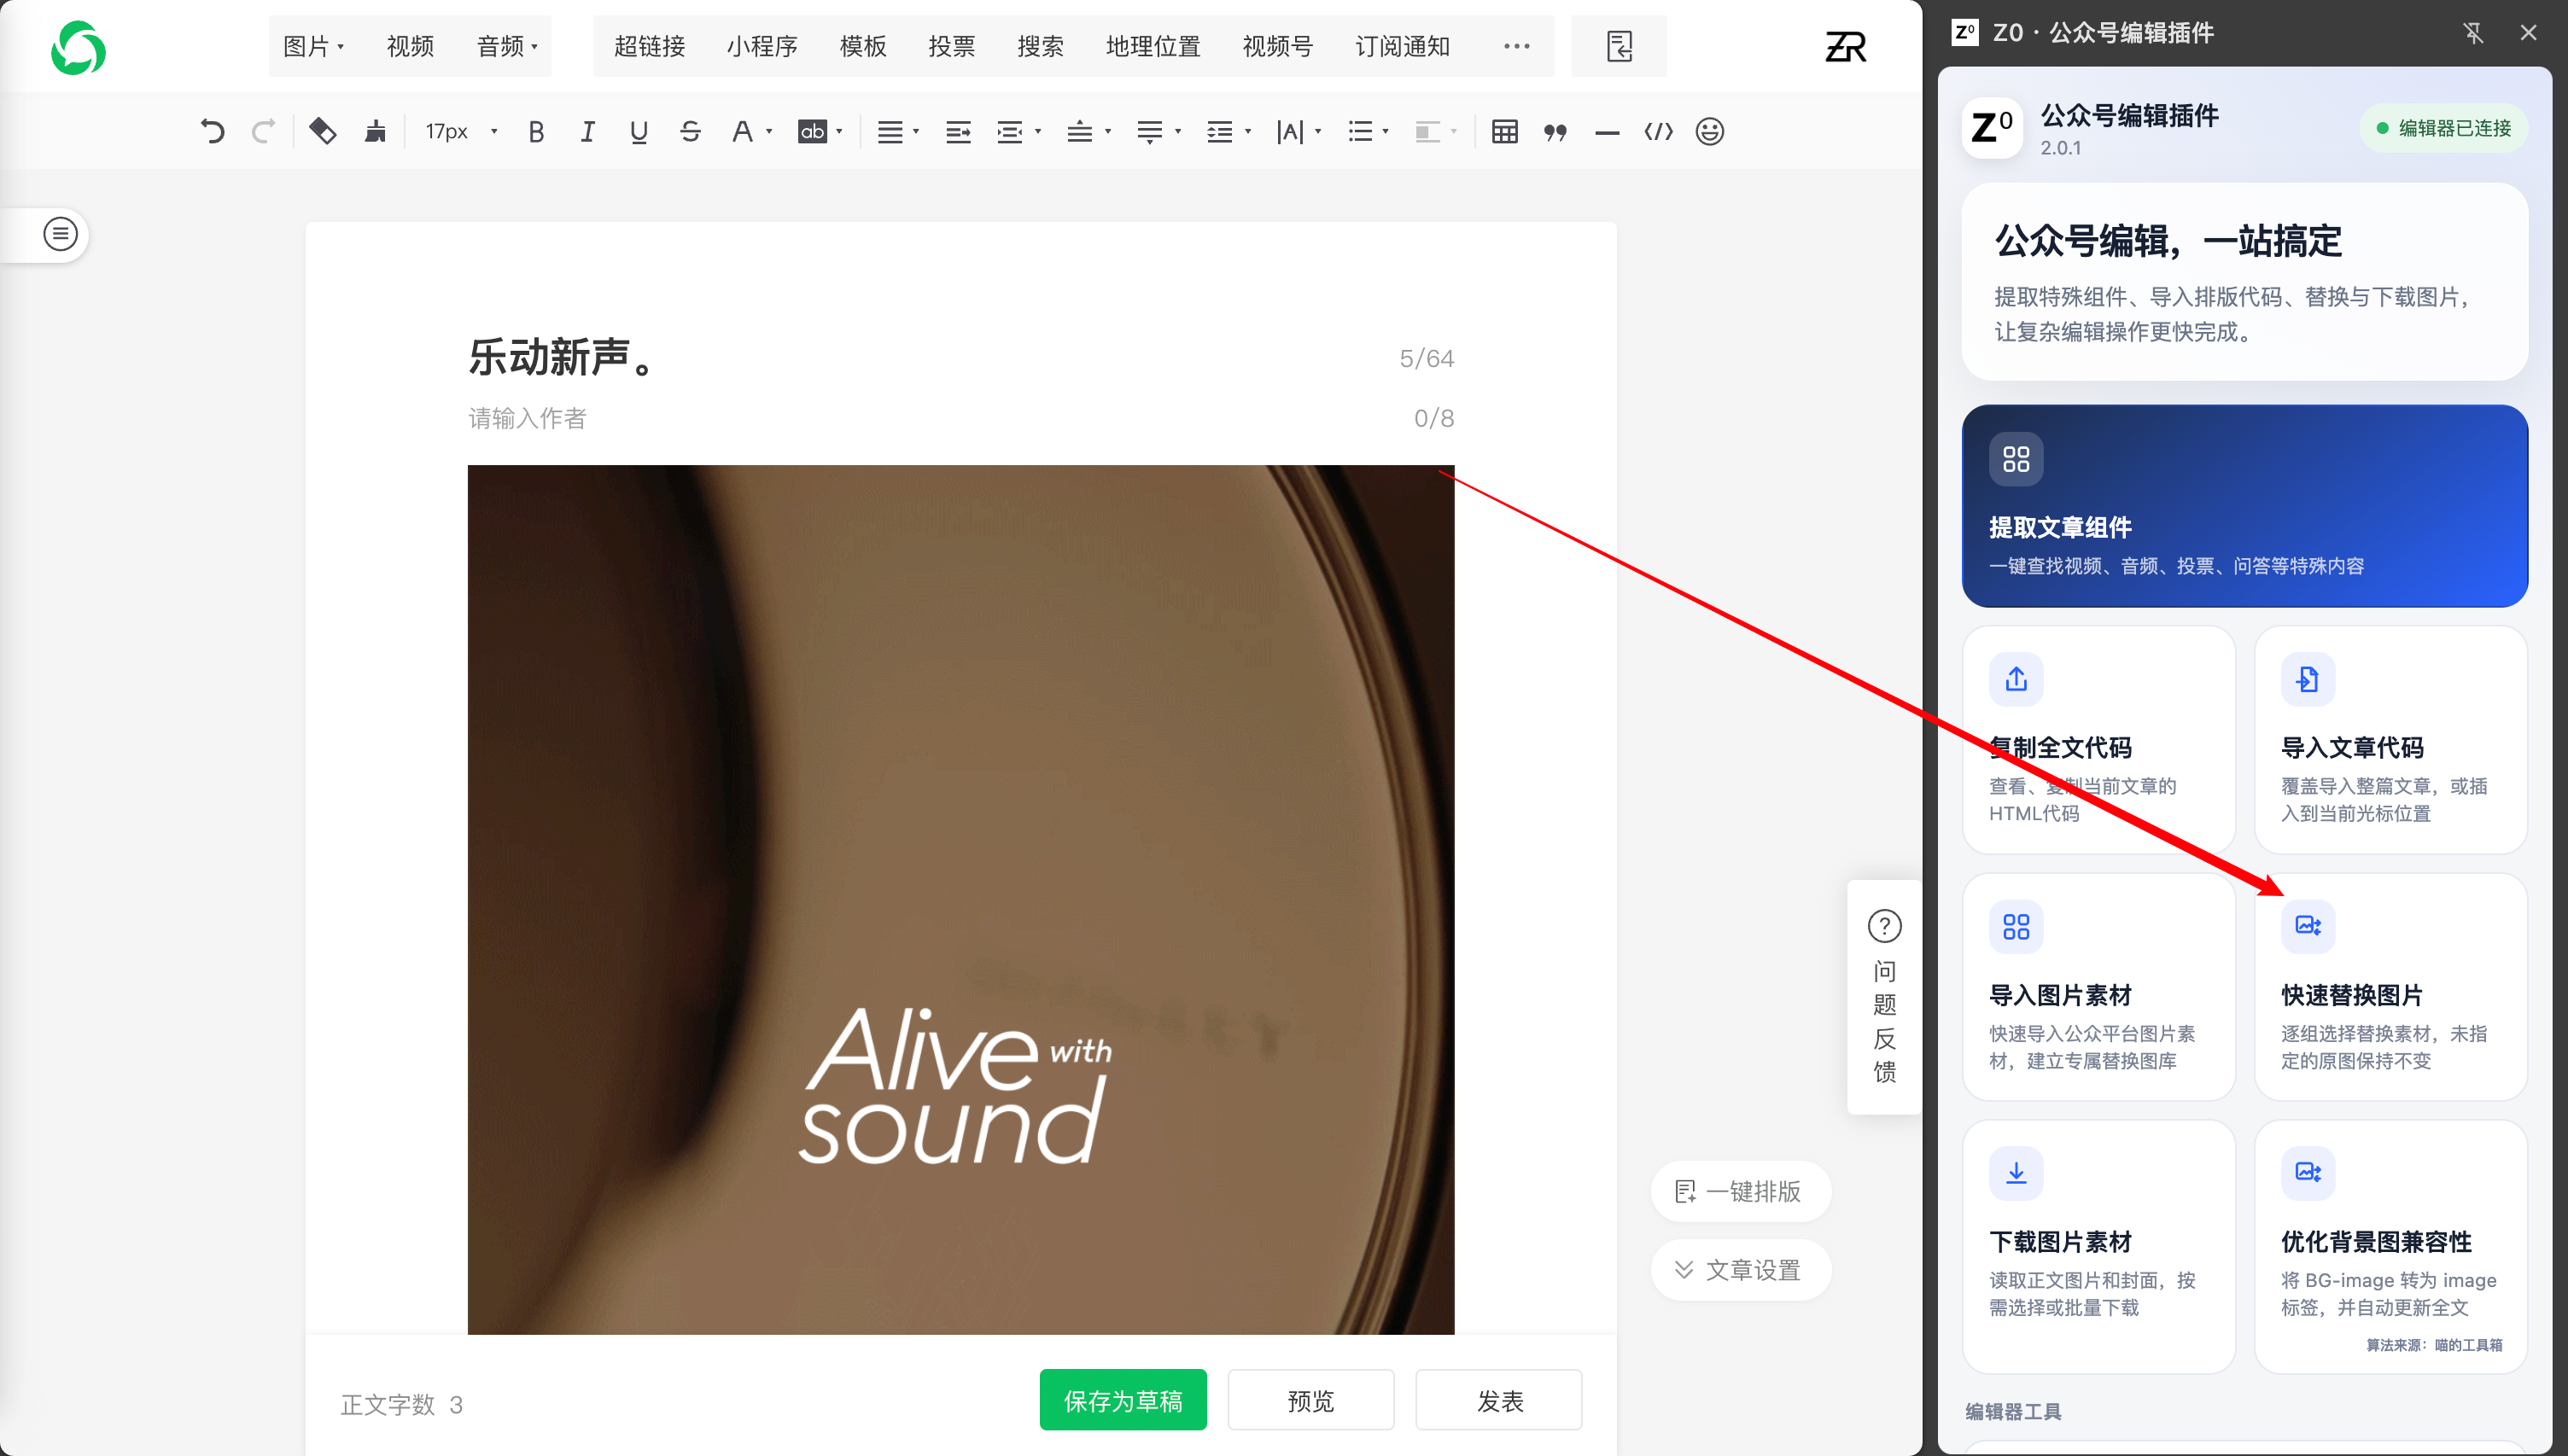Toggle italic formatting
Viewport: 2568px width, 1456px height.
587,131
